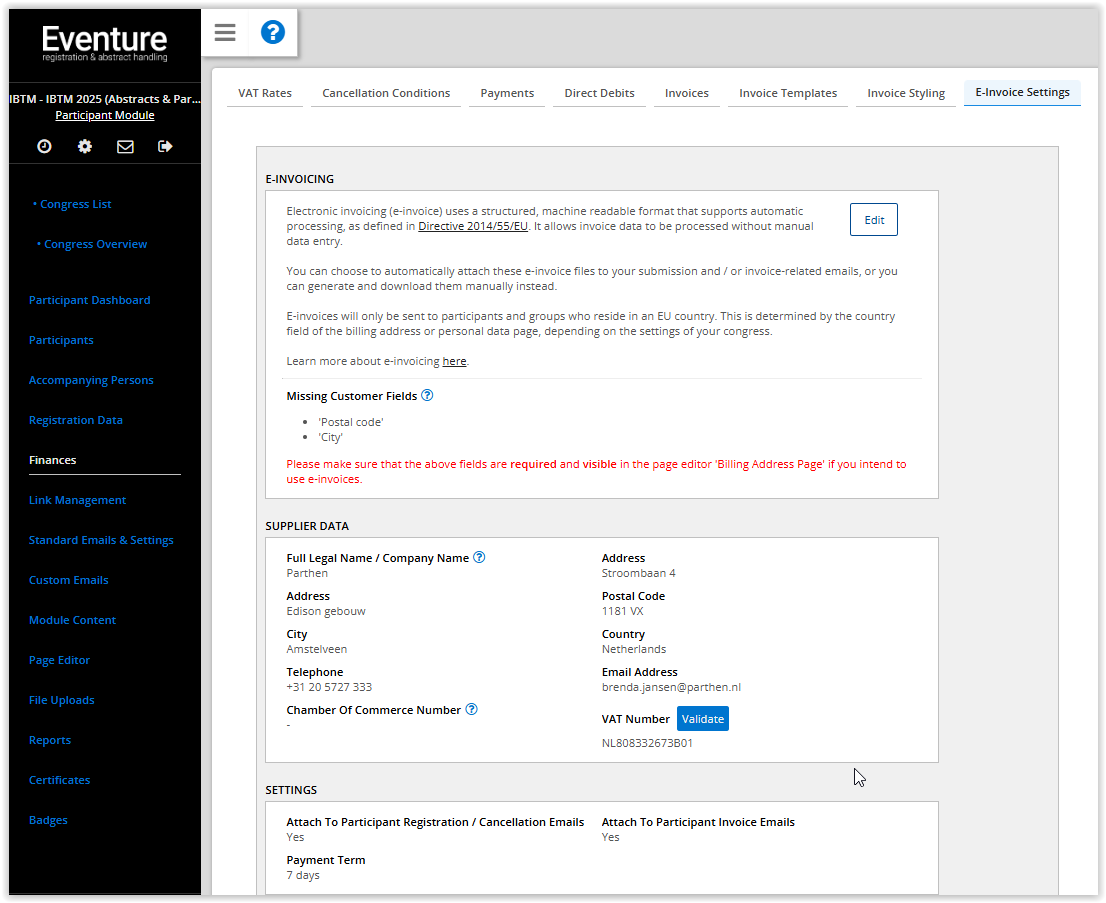Open Page Editor from the sidebar
Viewport: 1106px width, 903px height.
coord(59,660)
